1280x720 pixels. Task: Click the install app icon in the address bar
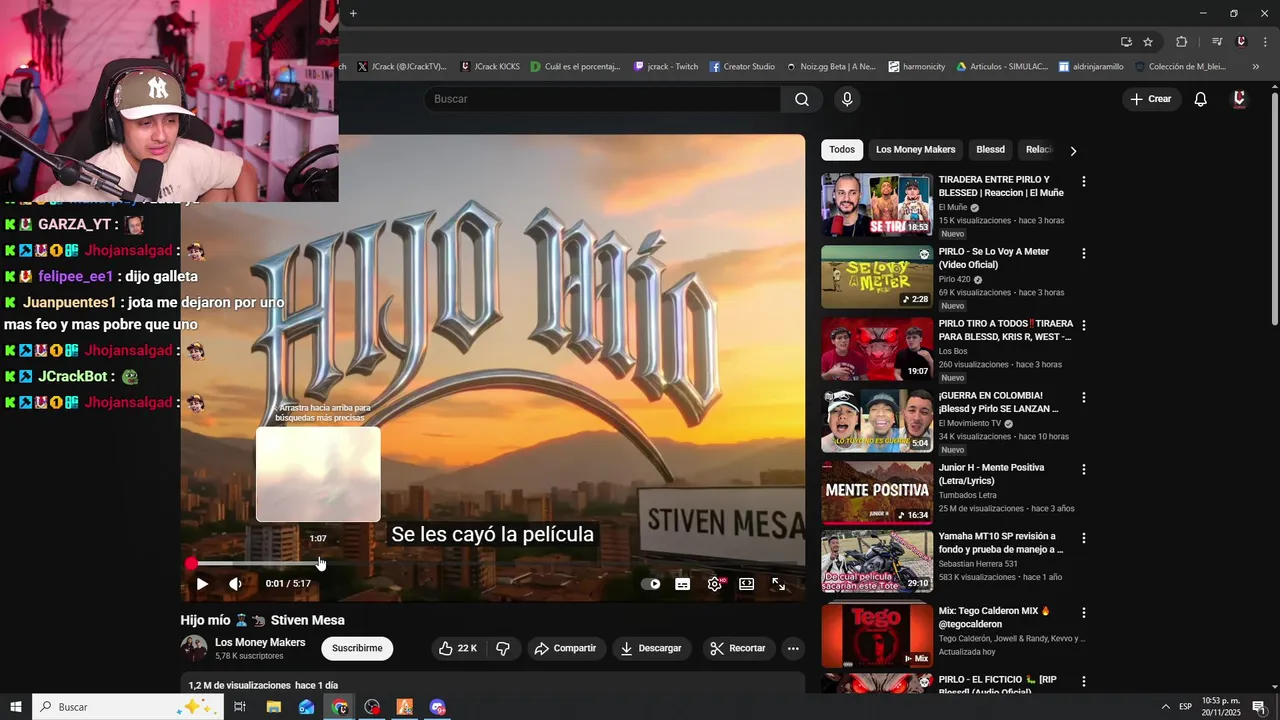click(x=1126, y=42)
